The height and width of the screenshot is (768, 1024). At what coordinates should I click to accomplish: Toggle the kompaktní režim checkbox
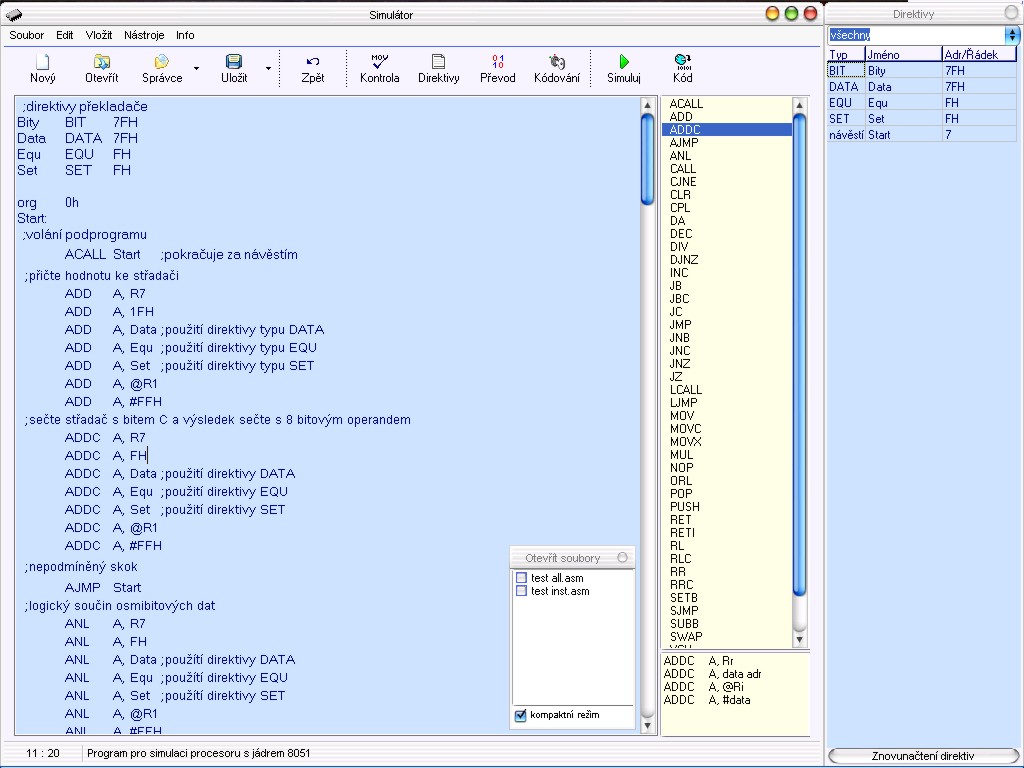click(x=521, y=715)
